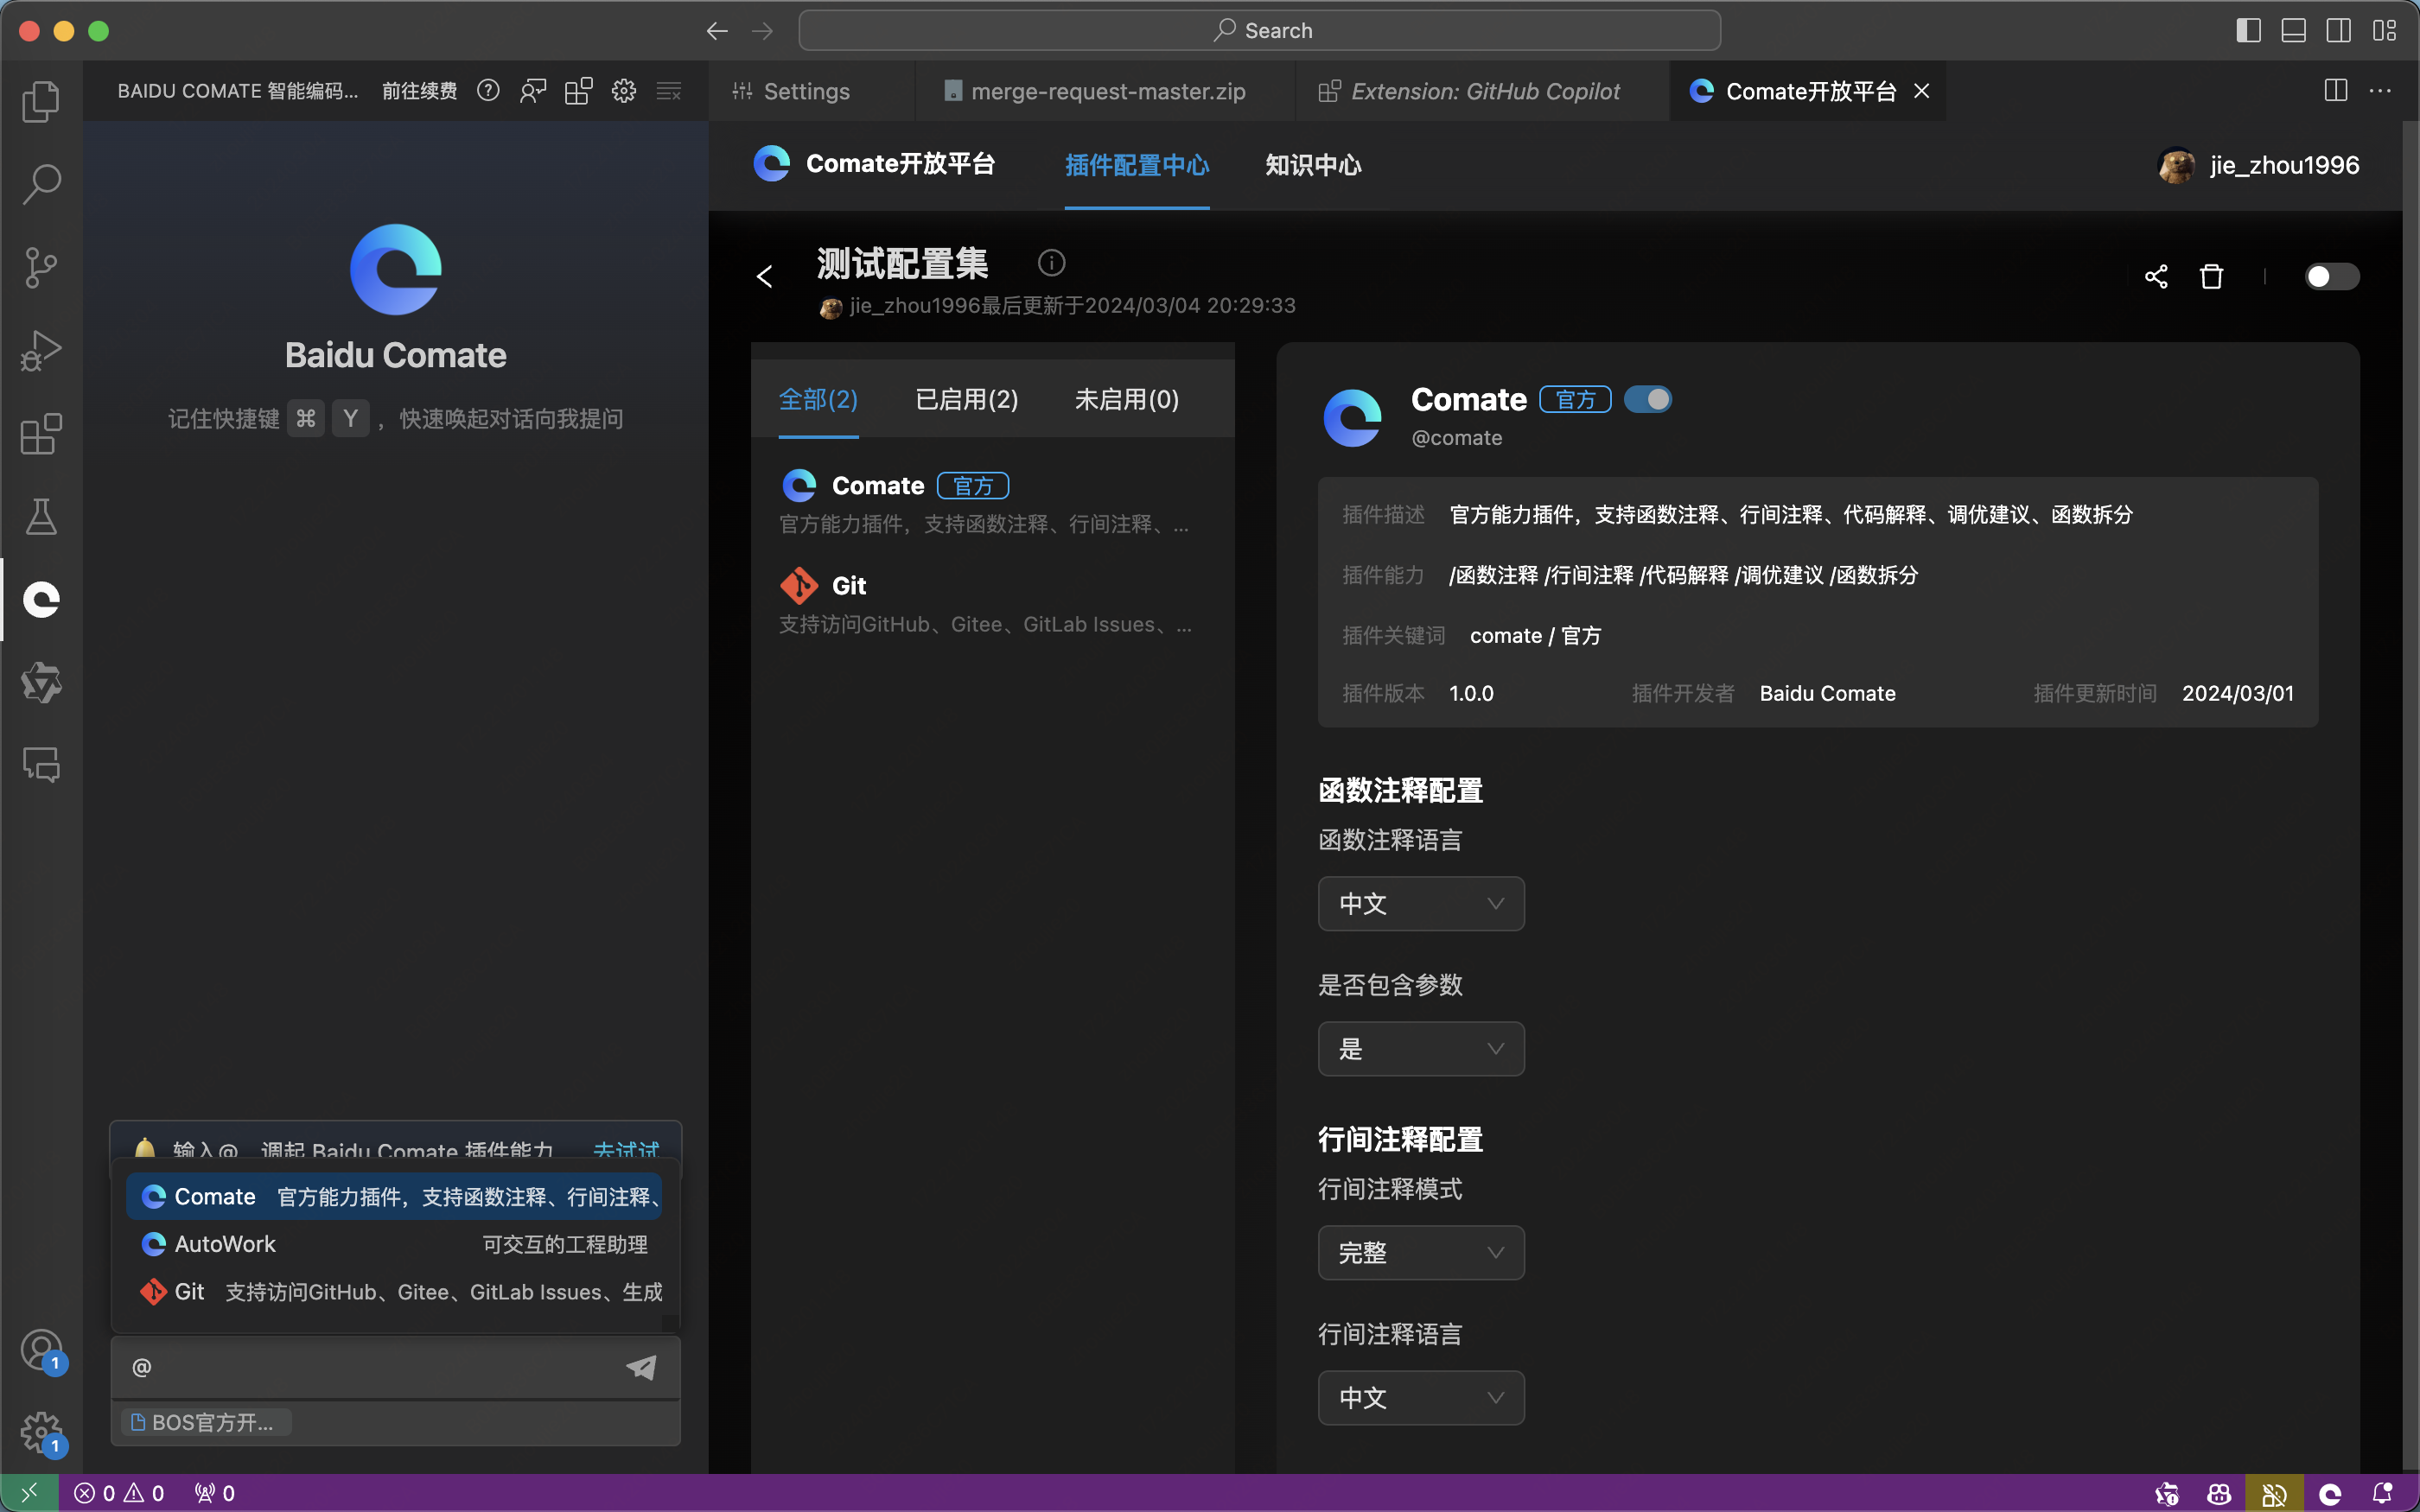This screenshot has width=2420, height=1512.
Task: Click Copilot icon in status bar
Action: pyautogui.click(x=2219, y=1493)
